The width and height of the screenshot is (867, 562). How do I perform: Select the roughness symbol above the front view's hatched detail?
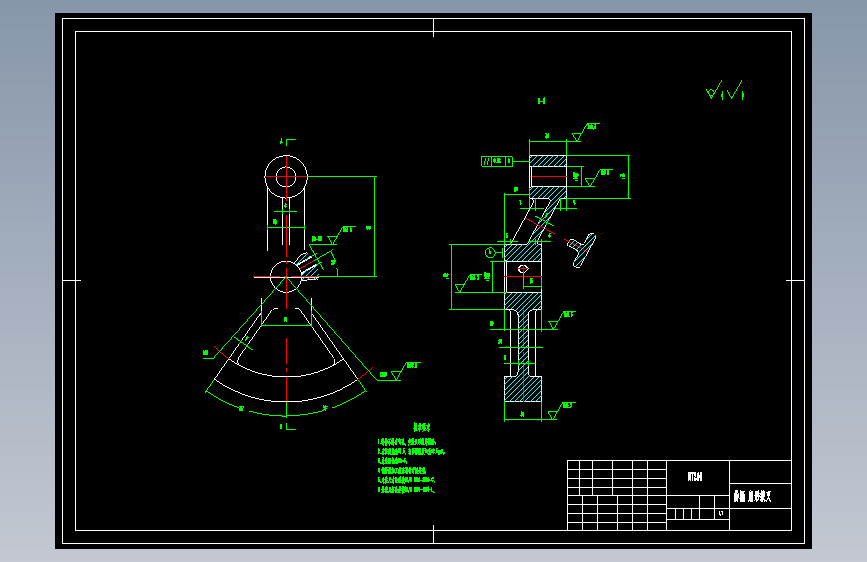tap(341, 235)
